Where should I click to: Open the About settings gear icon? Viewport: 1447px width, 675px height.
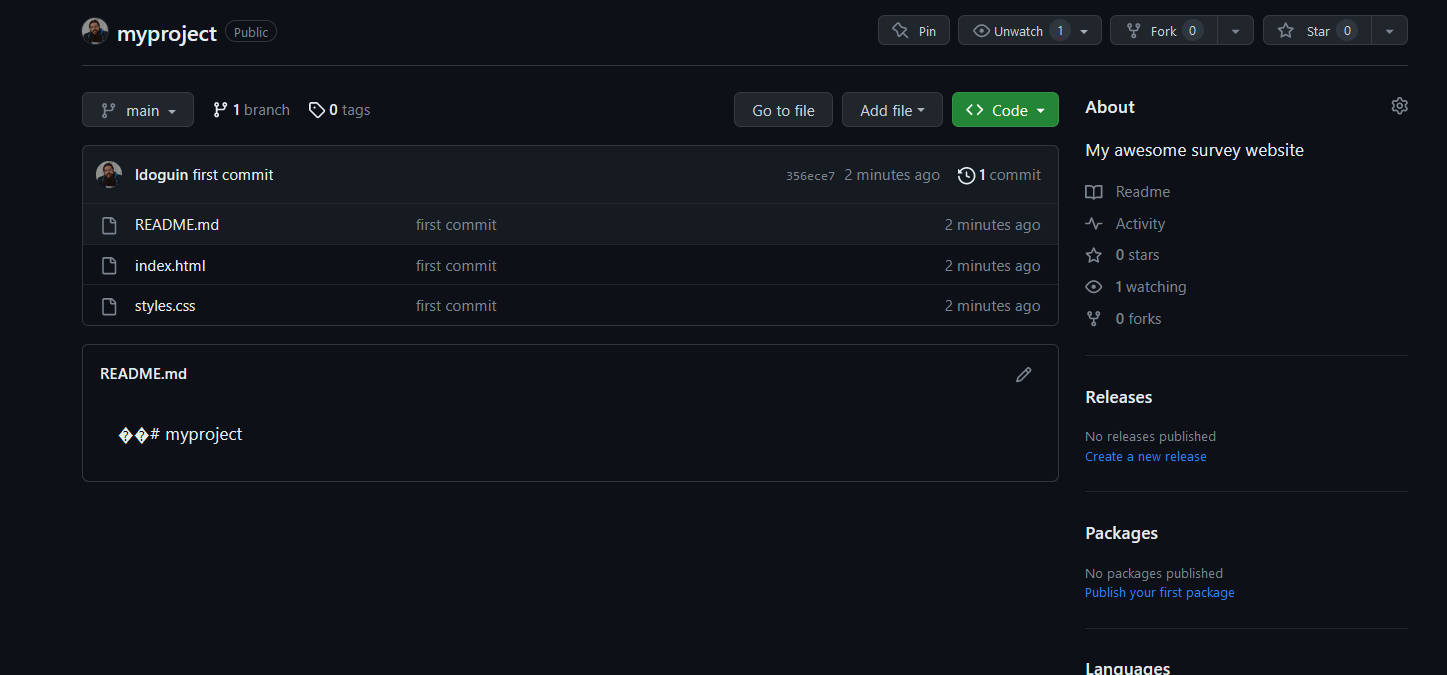tap(1399, 106)
